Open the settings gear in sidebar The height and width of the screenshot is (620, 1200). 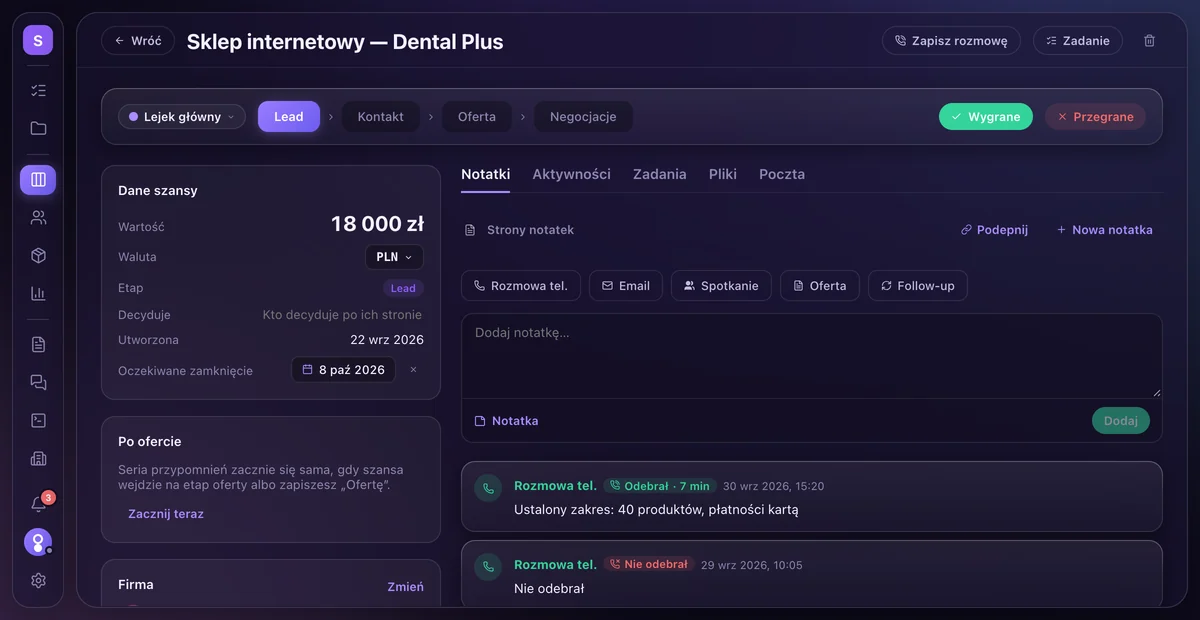(38, 580)
